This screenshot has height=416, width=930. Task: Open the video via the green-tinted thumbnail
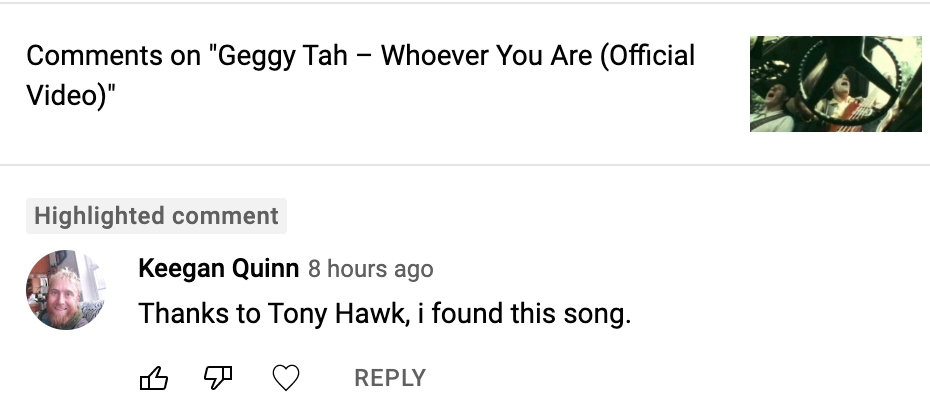836,84
